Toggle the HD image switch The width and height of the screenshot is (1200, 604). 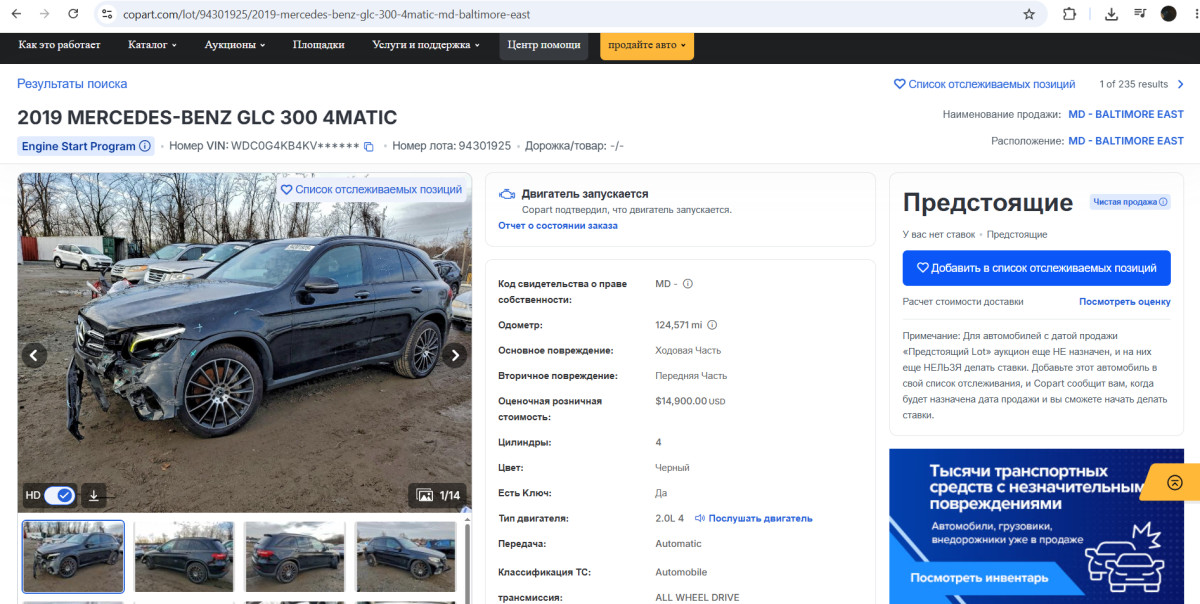60,495
